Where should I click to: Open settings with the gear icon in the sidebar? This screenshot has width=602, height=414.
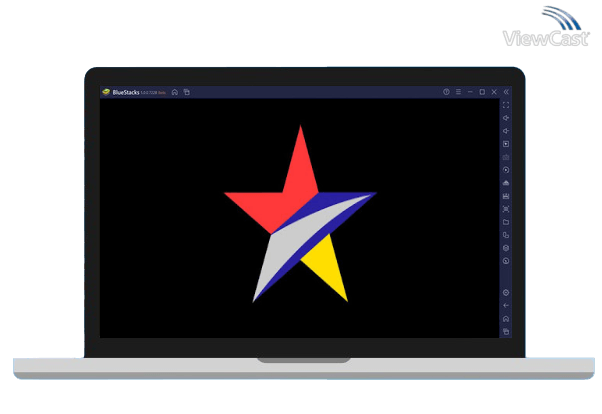(x=506, y=293)
